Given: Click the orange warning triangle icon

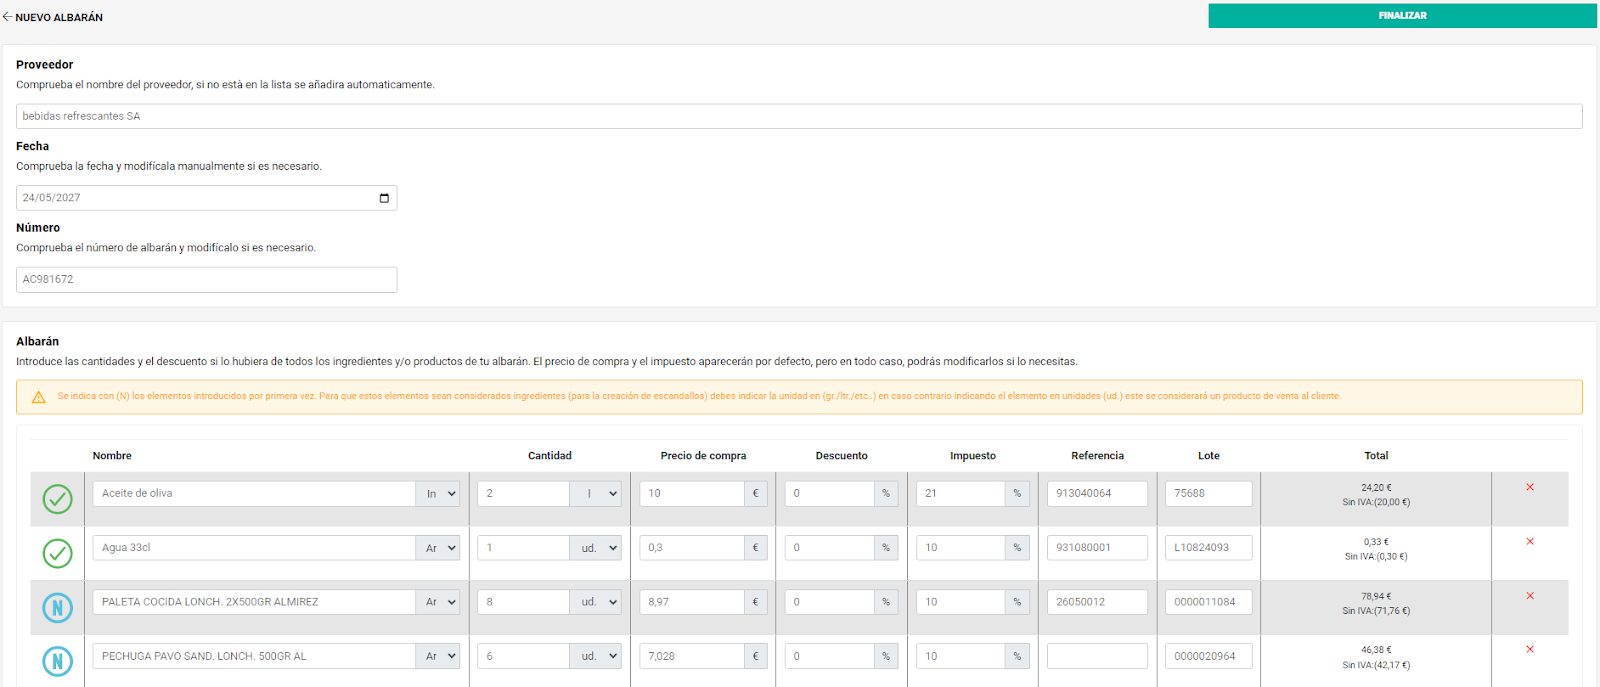Looking at the screenshot, I should [x=39, y=397].
